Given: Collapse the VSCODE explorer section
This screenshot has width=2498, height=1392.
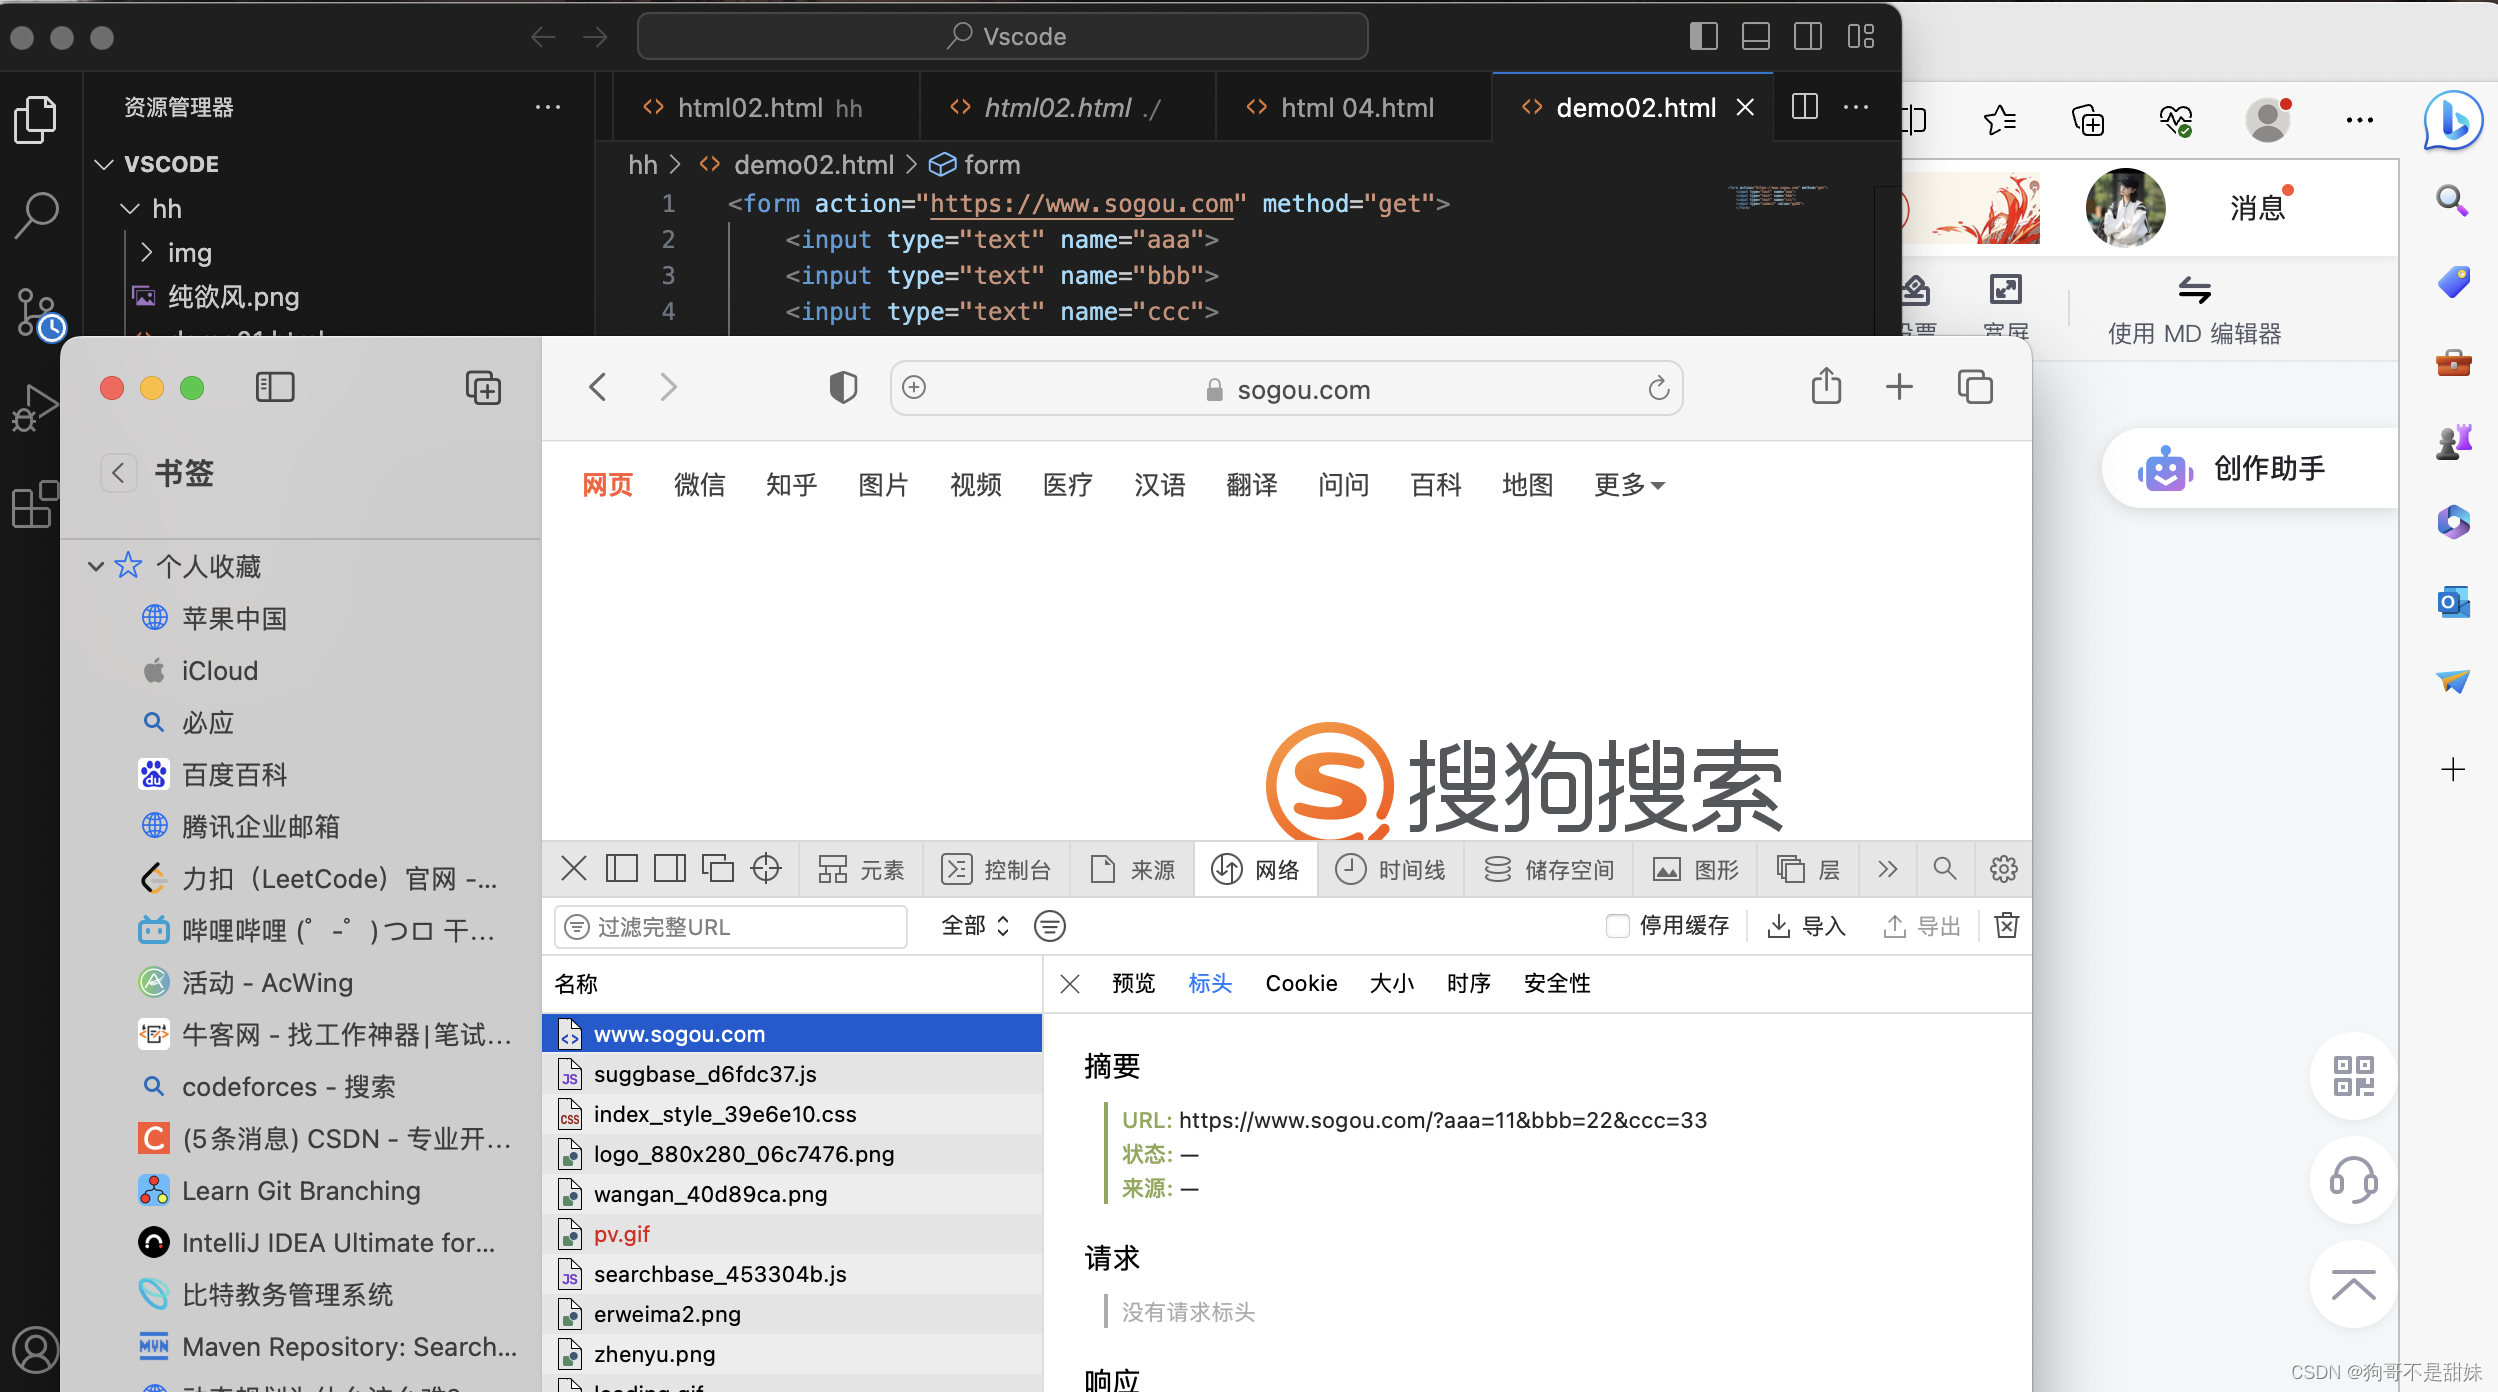Looking at the screenshot, I should point(104,164).
